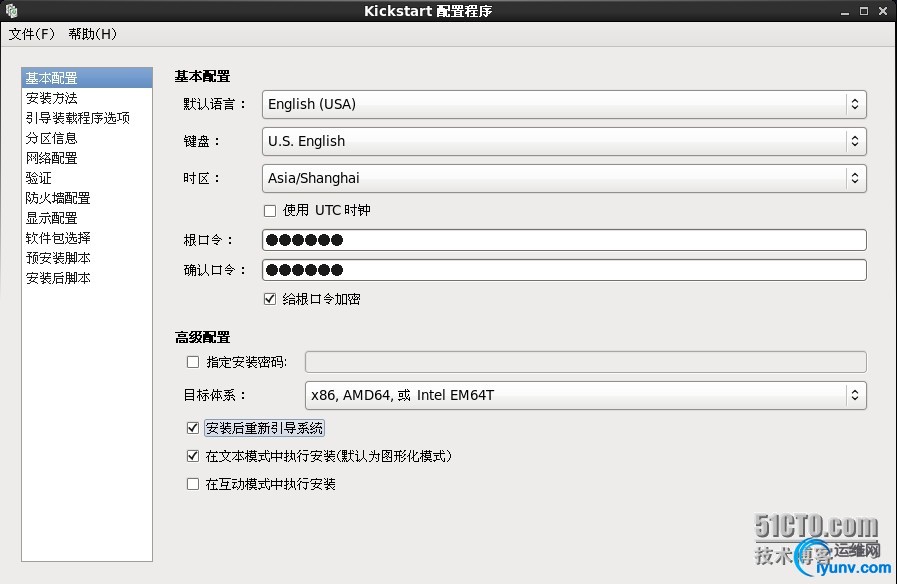
Task: Select 显示配置 in the sidebar
Action: click(x=87, y=218)
